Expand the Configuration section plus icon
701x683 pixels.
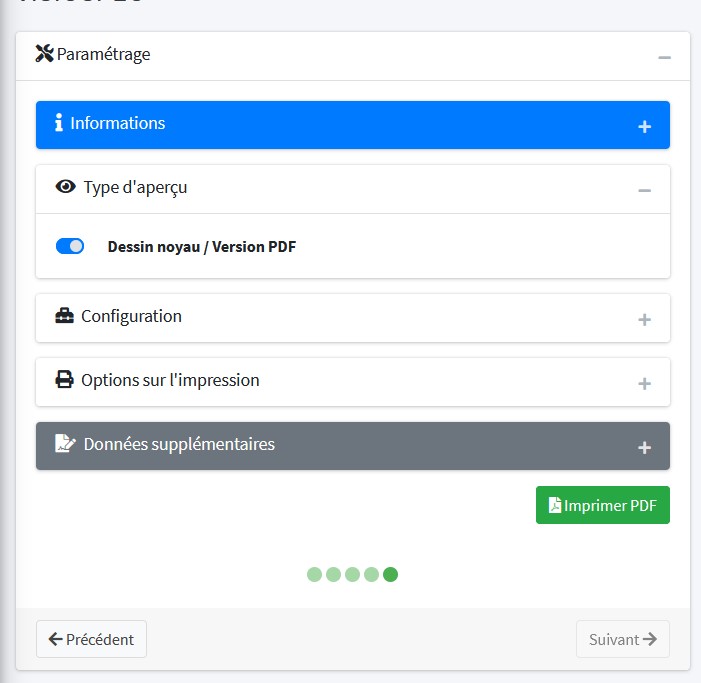pyautogui.click(x=644, y=320)
